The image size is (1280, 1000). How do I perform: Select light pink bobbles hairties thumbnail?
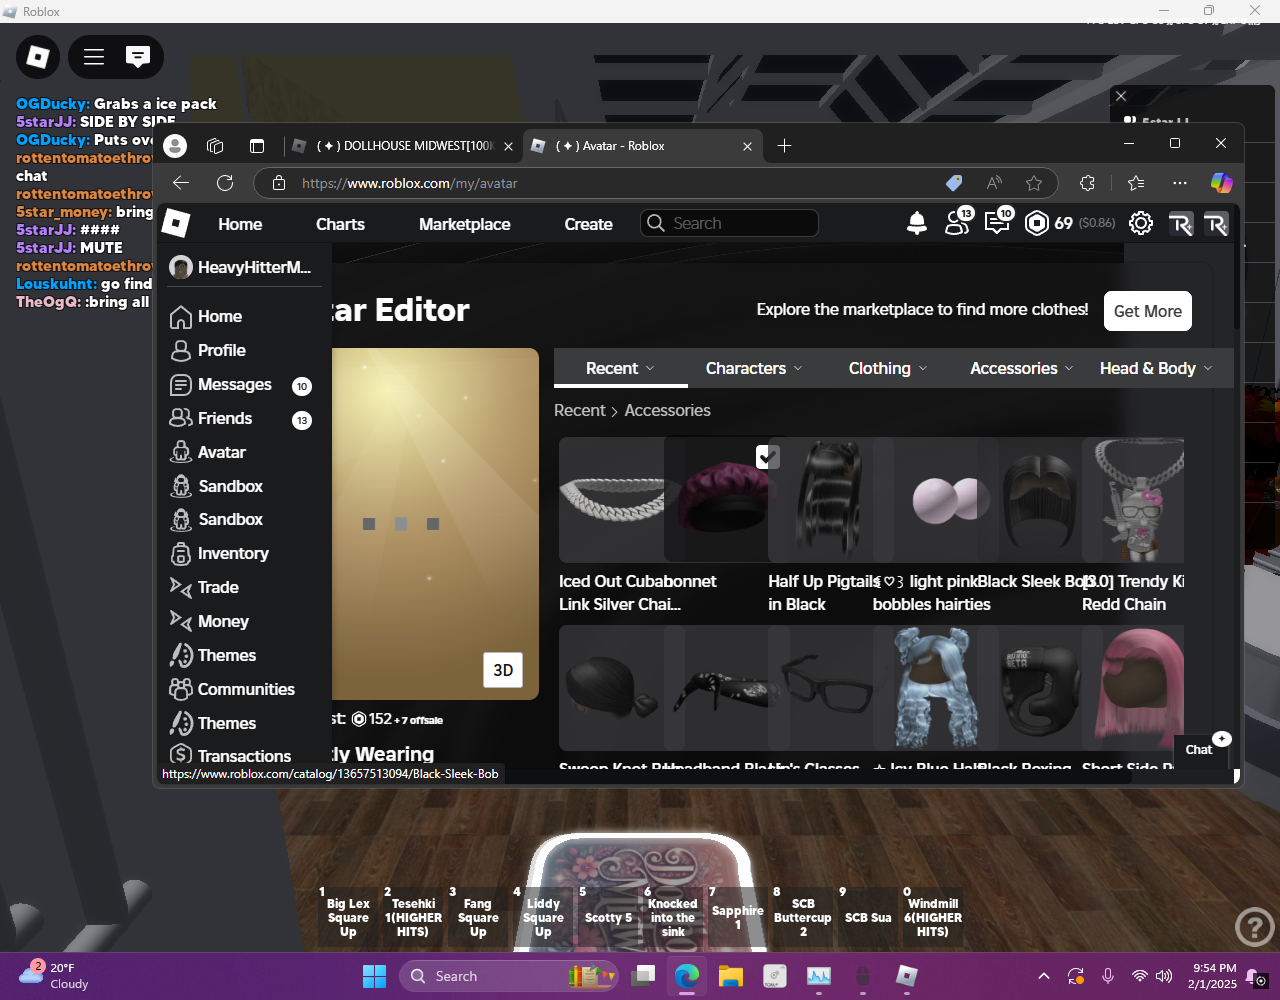936,499
